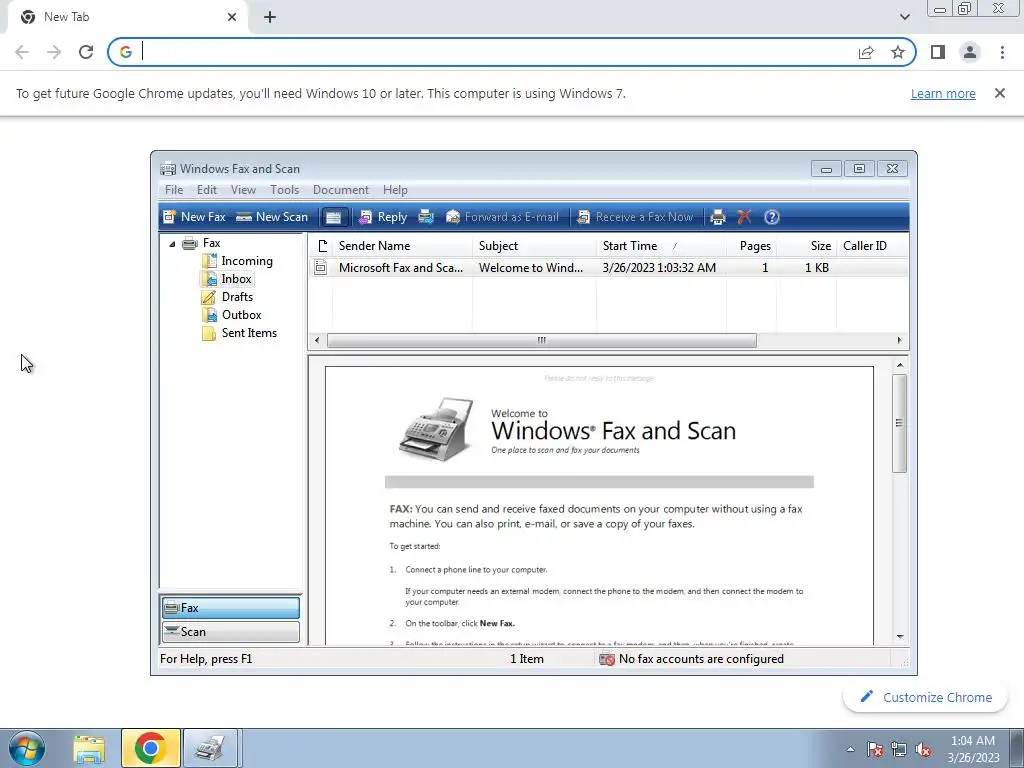This screenshot has width=1024, height=768.
Task: Open a new Chrome tab with plus
Action: coord(270,17)
